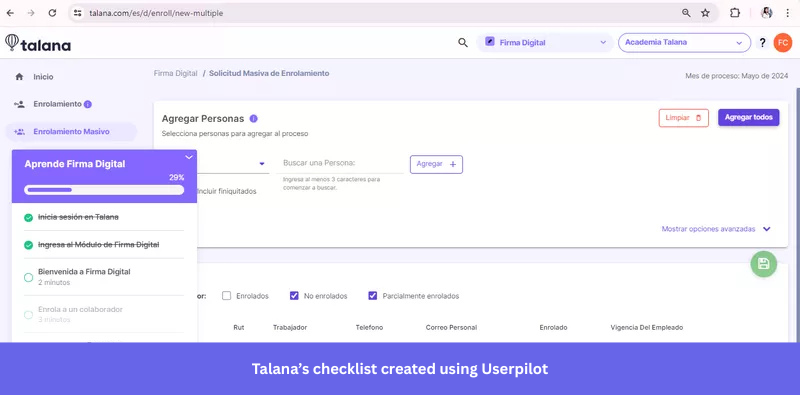This screenshot has width=800, height=395.
Task: Open help question mark icon
Action: click(762, 43)
